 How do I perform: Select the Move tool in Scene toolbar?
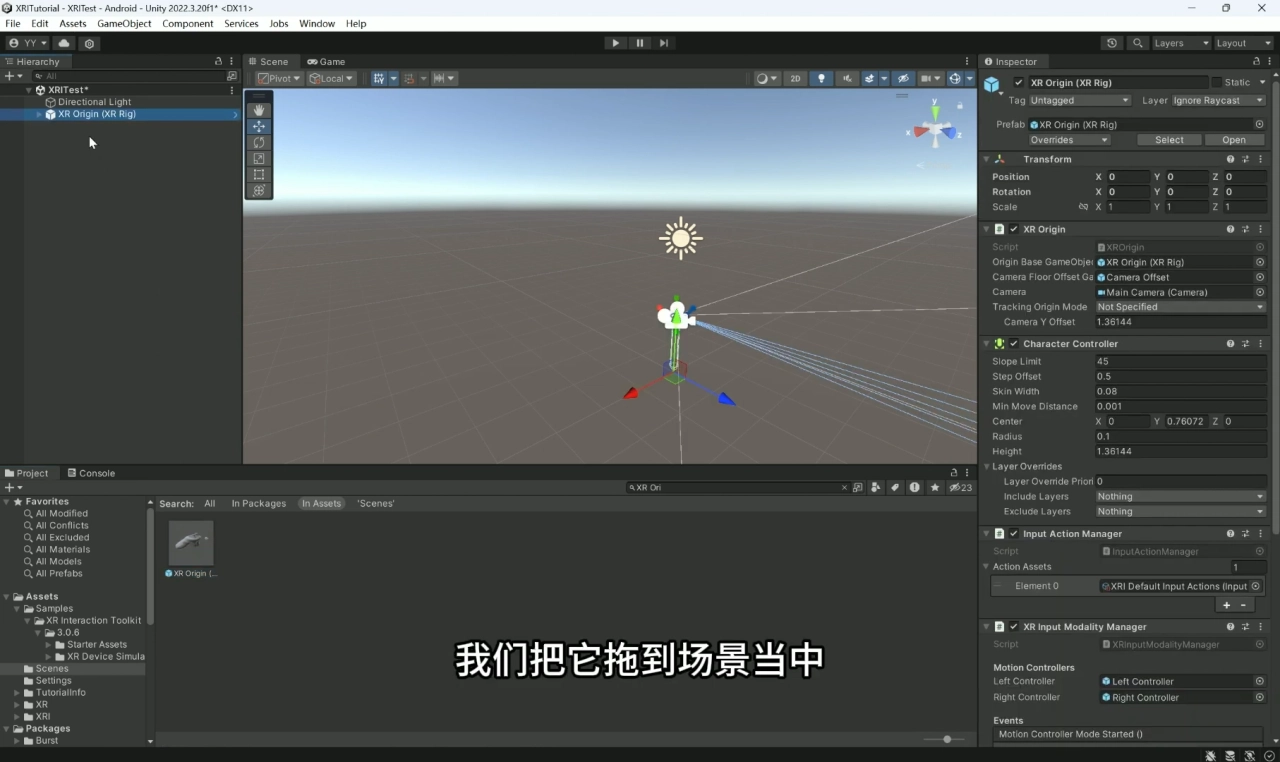pos(259,126)
